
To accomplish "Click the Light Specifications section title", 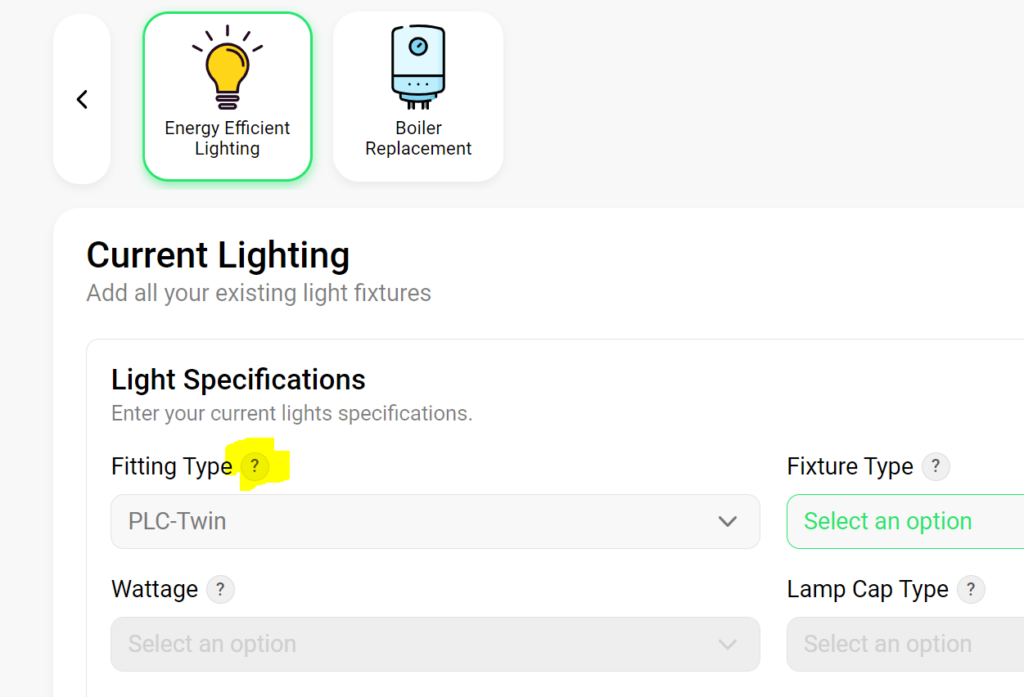I will 238,380.
